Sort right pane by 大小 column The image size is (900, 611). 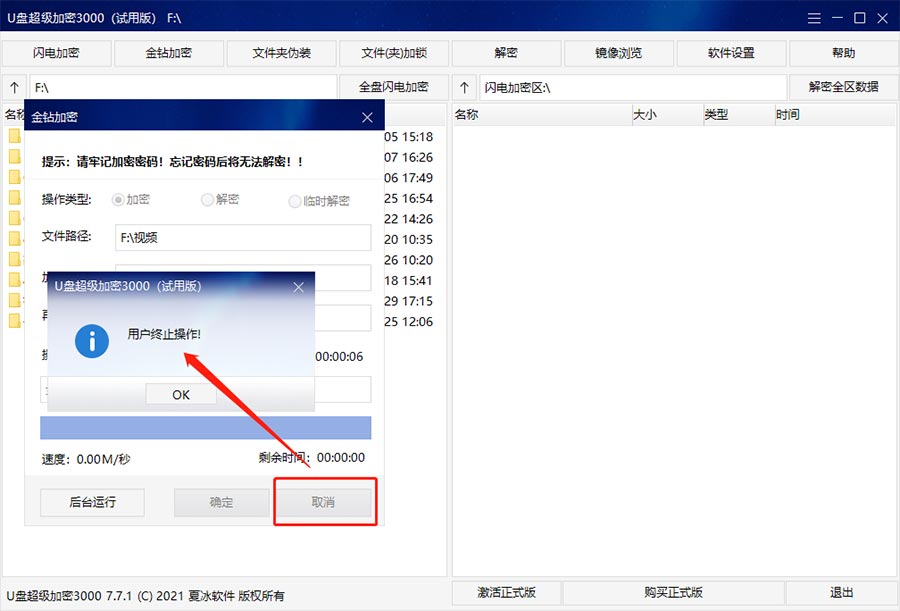pos(668,115)
